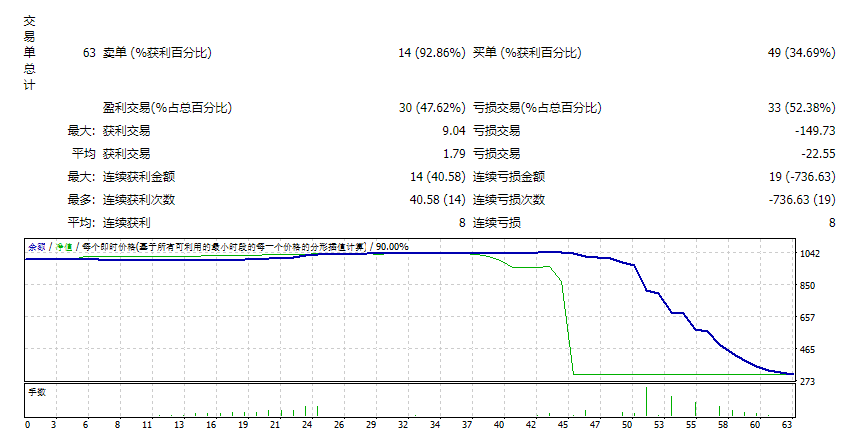
Task: Click the 连续亏损 average label
Action: (497, 223)
